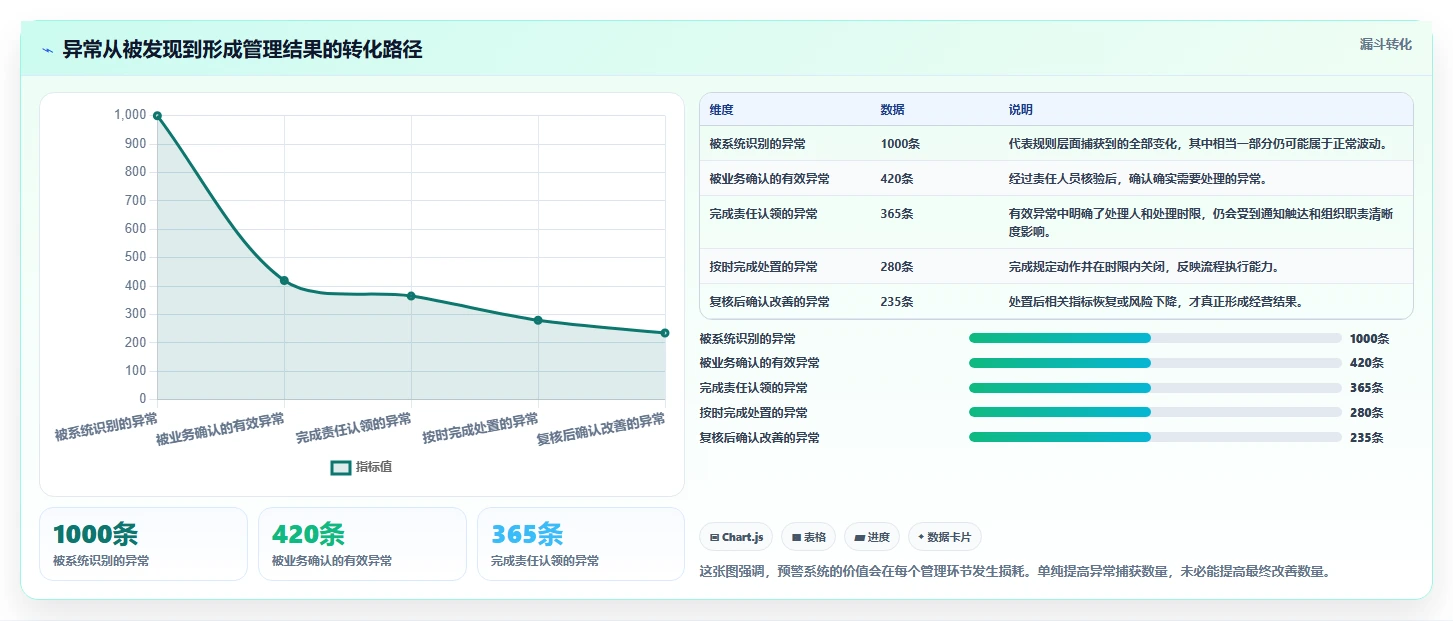Screen dimensions: 1453x621
Task: Click the 维度 column header
Action: 721,110
